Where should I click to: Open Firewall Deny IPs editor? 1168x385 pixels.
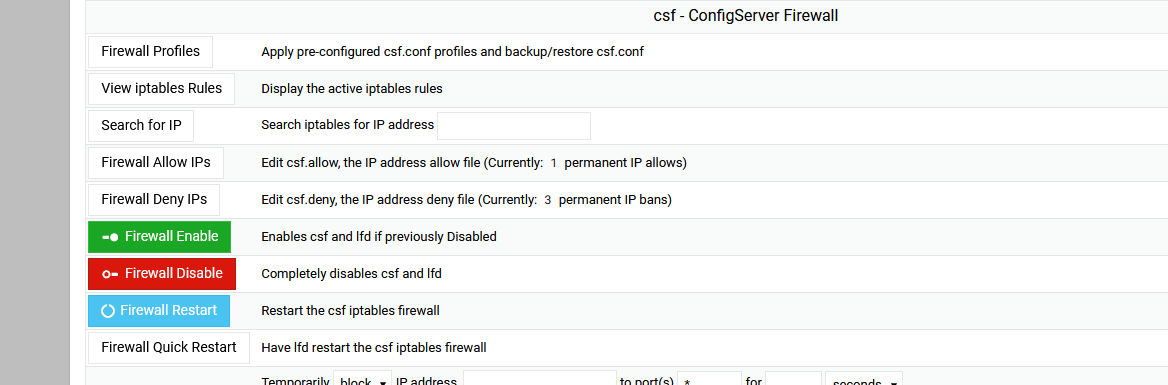153,200
